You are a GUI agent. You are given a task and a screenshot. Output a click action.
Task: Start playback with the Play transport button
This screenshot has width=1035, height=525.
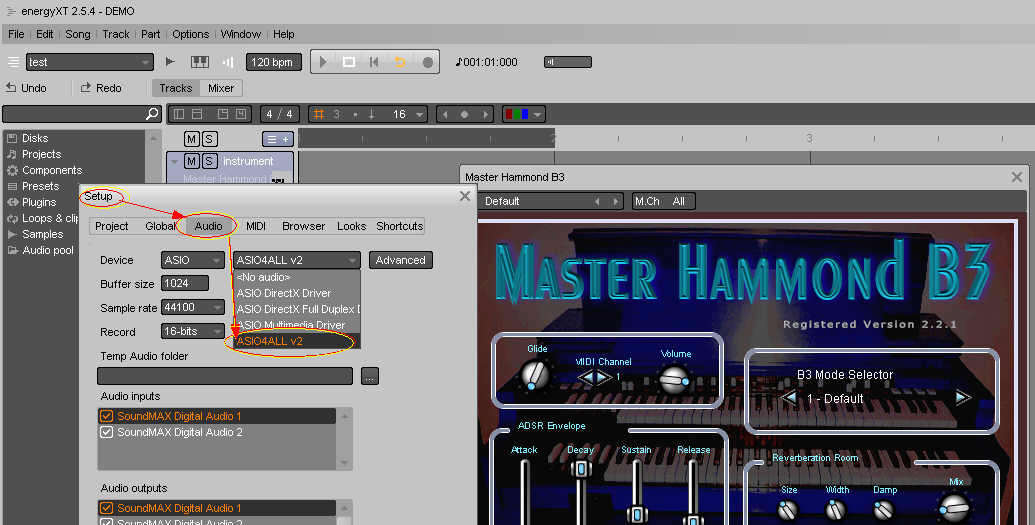[x=323, y=62]
